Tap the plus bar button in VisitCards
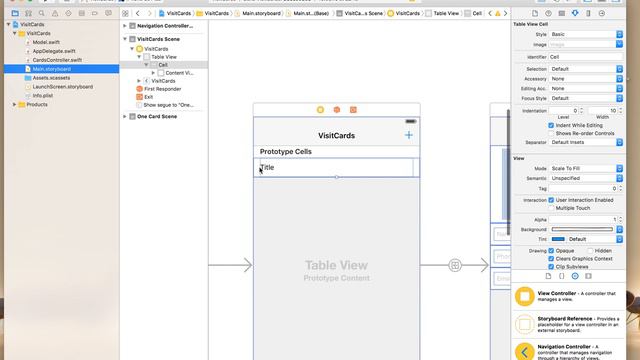Viewport: 640px width, 360px height. [409, 135]
